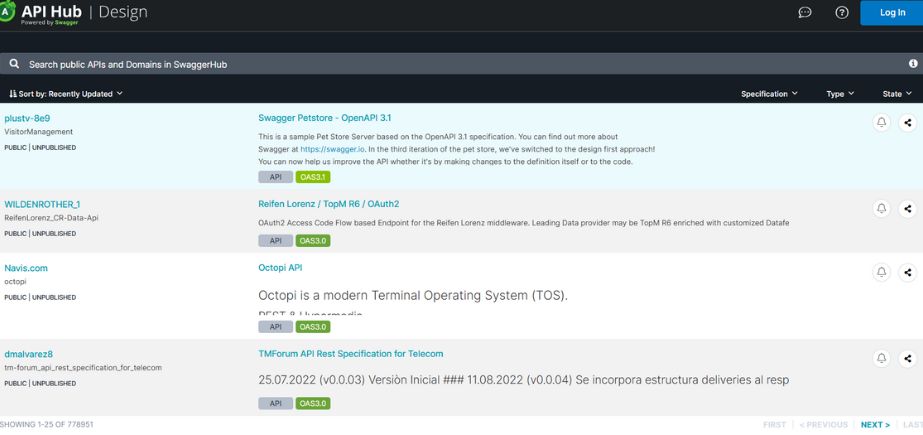923x435 pixels.
Task: Click OAS3.0 tag in Octopi row
Action: point(313,327)
